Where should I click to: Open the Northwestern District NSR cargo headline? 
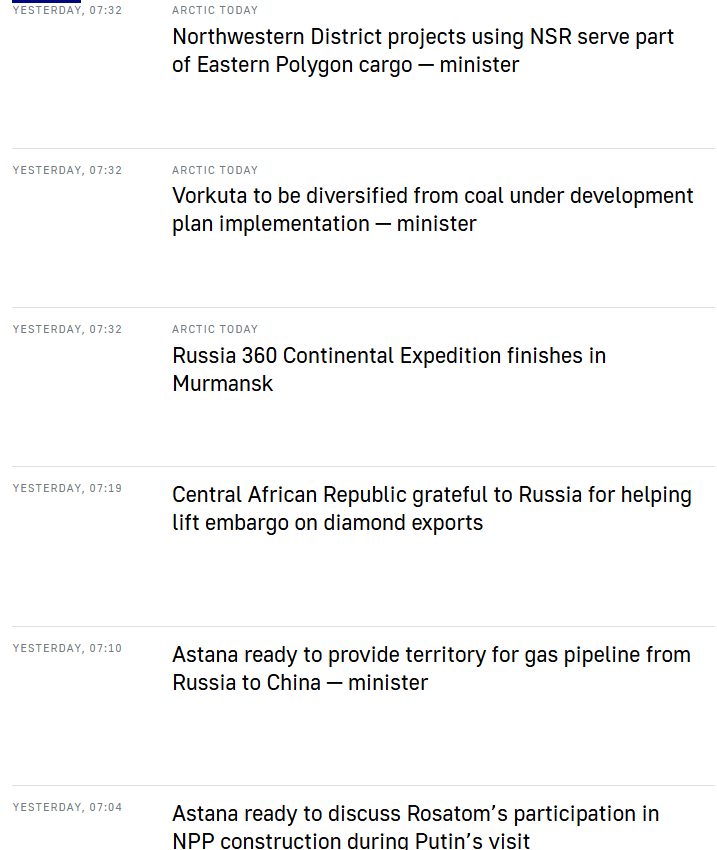coord(423,37)
